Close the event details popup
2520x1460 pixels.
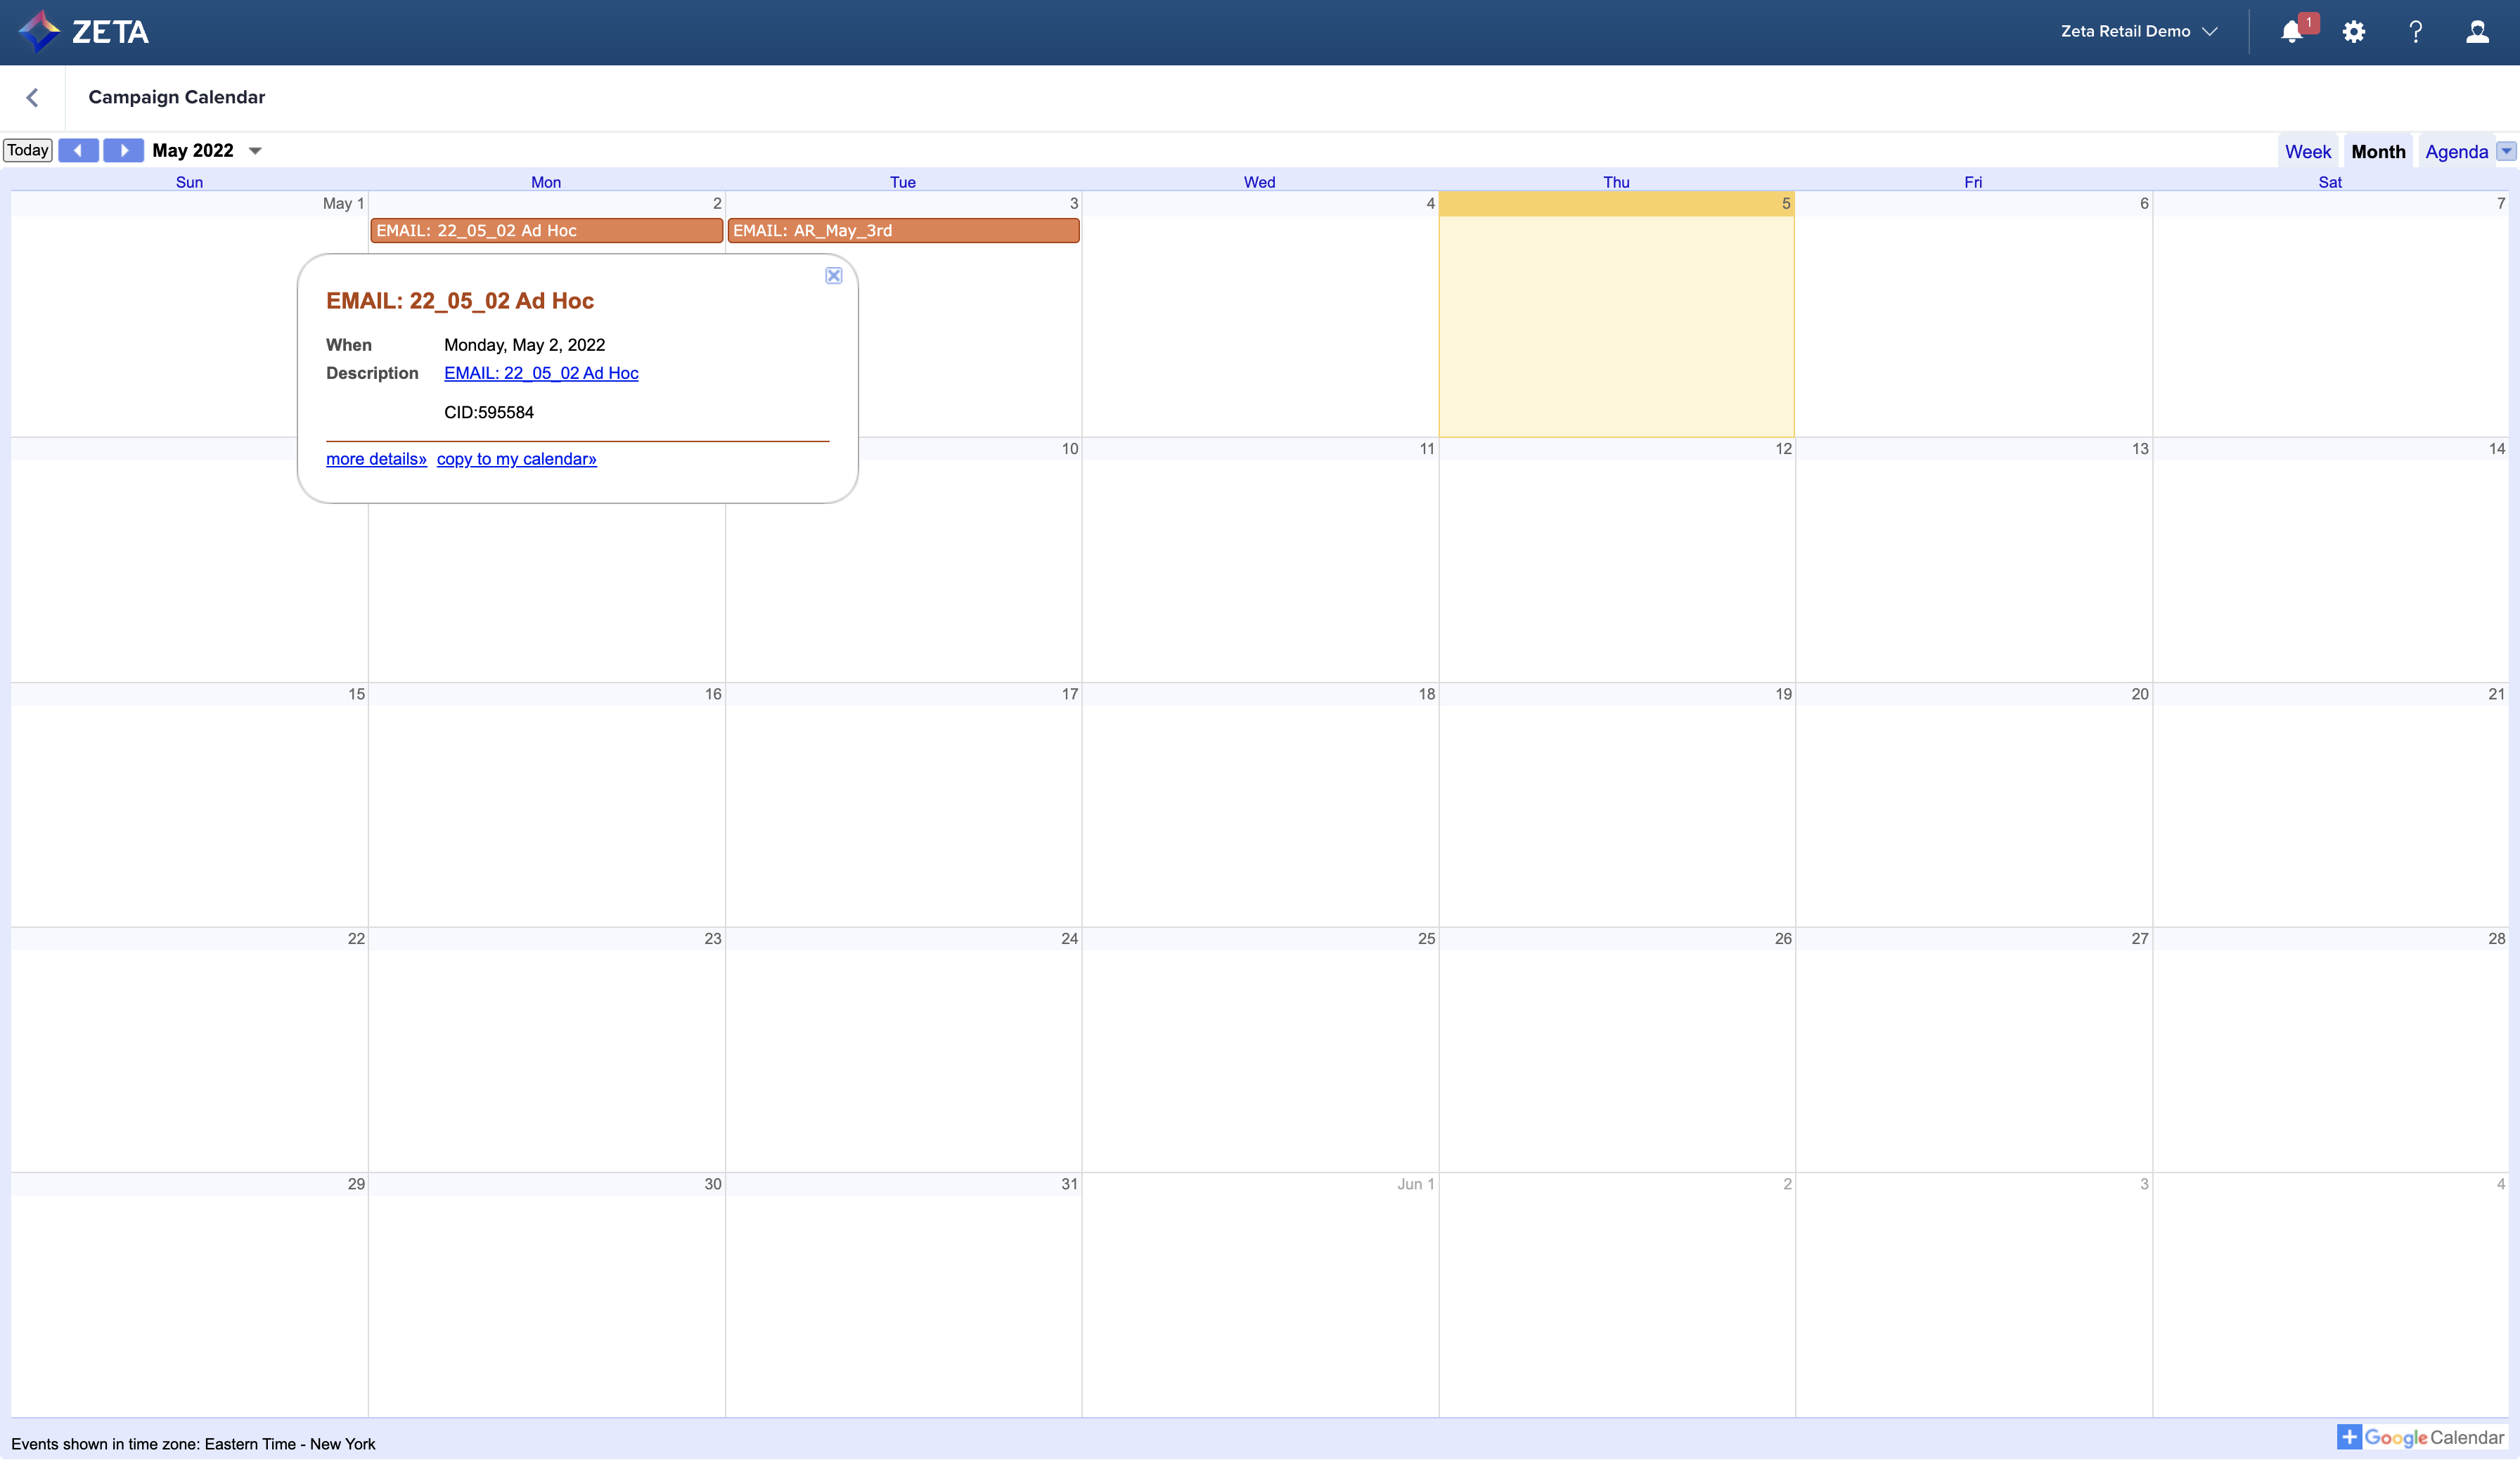pyautogui.click(x=833, y=276)
